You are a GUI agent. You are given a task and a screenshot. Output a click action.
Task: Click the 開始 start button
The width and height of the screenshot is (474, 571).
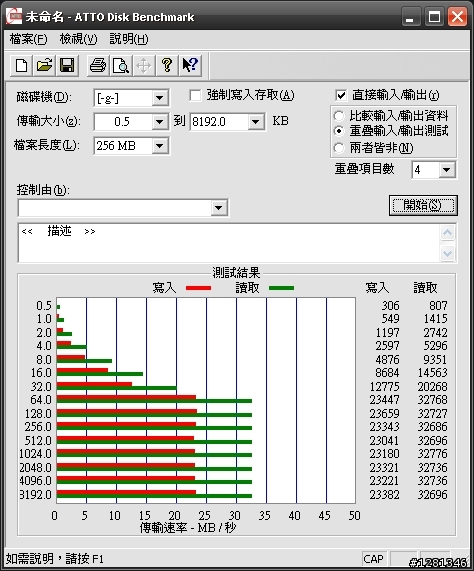pos(423,205)
